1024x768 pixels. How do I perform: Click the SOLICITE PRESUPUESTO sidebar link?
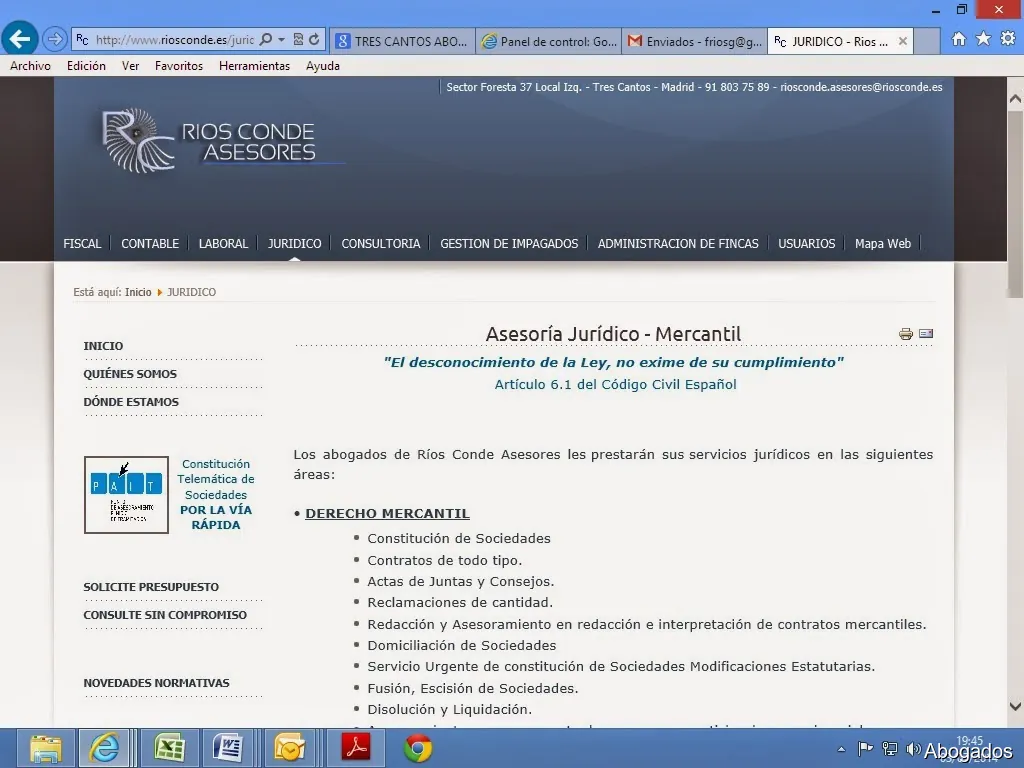[151, 587]
